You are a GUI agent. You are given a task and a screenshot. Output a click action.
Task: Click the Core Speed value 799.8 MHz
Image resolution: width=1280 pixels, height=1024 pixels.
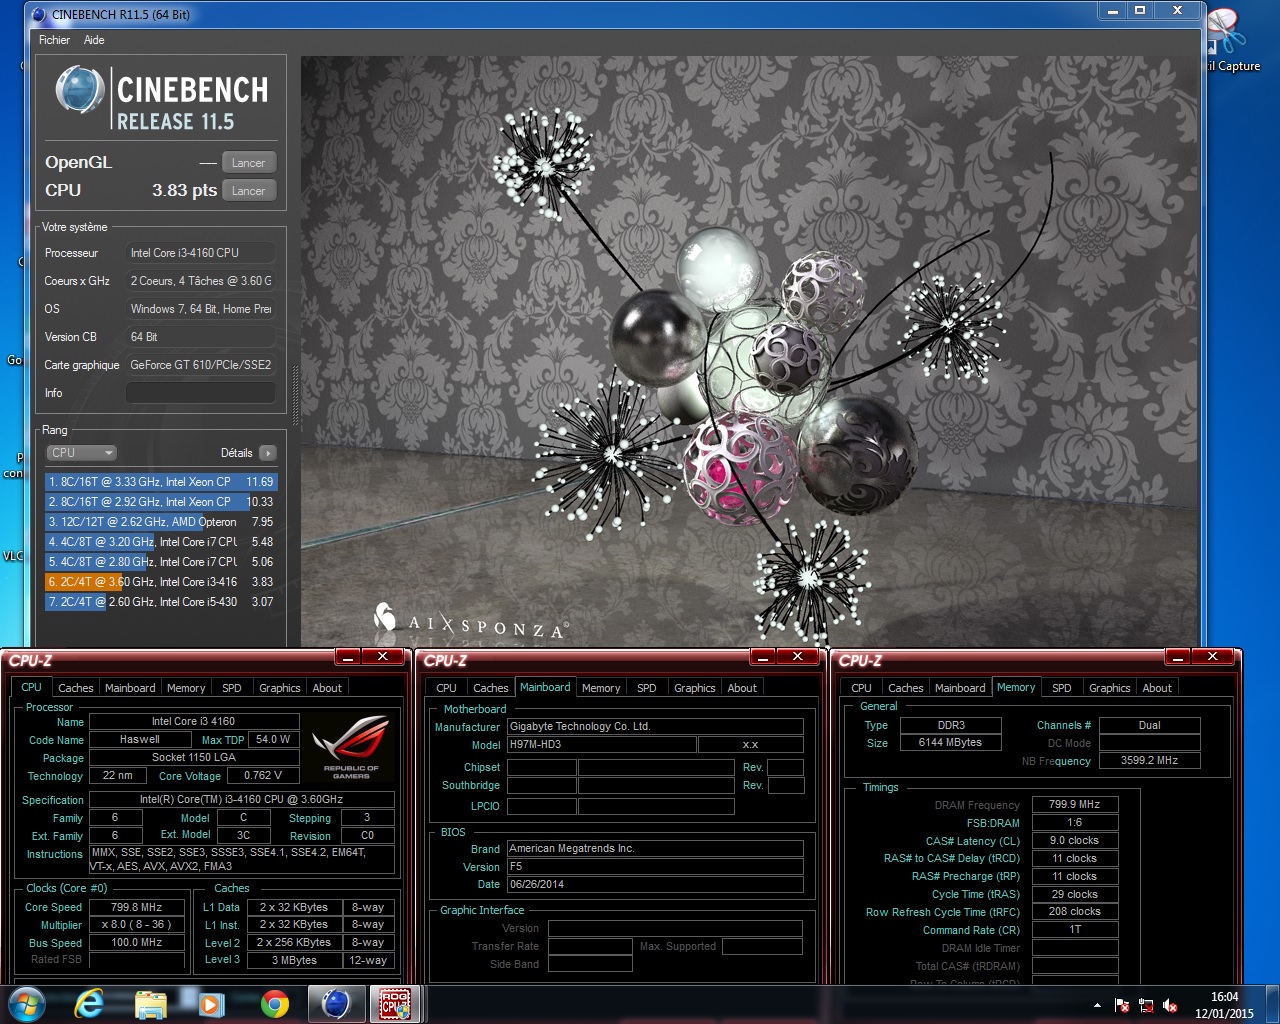(x=137, y=907)
